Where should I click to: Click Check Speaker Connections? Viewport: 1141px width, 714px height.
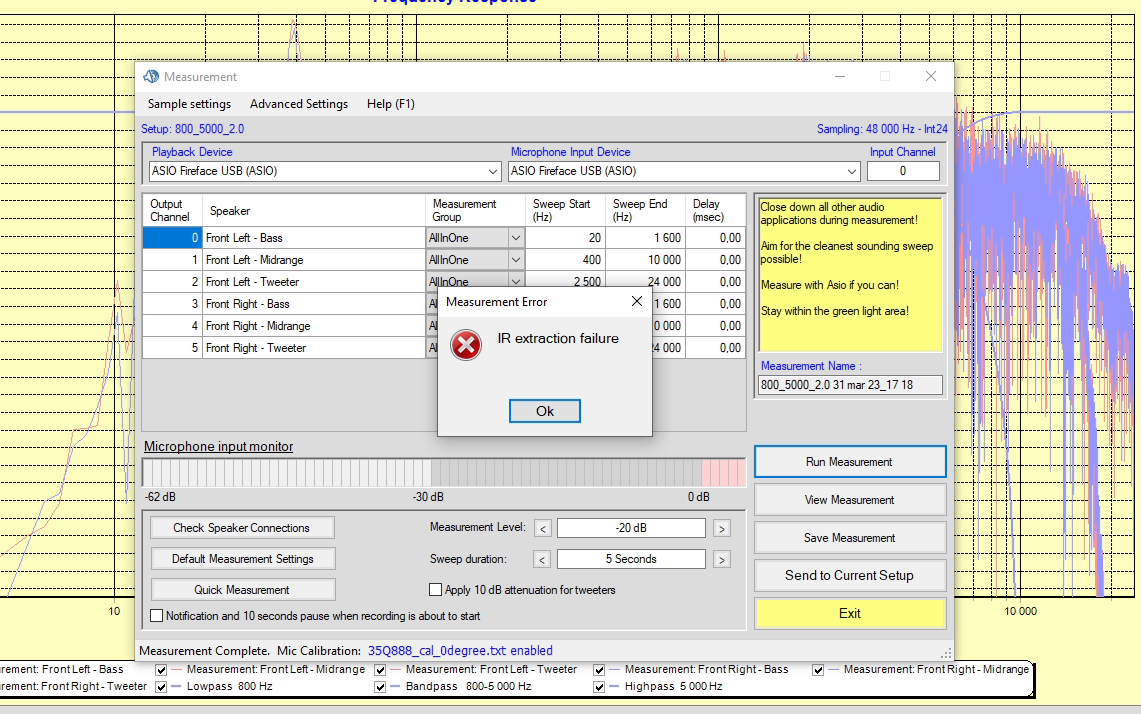(x=242, y=528)
